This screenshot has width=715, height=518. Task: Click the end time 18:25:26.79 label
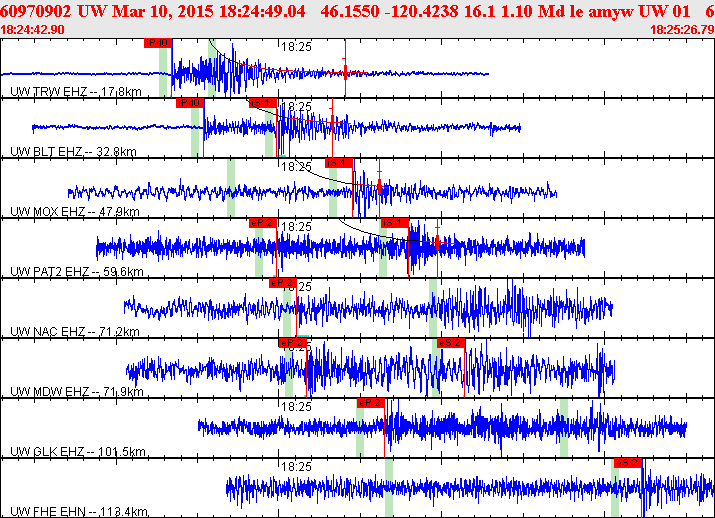point(682,30)
